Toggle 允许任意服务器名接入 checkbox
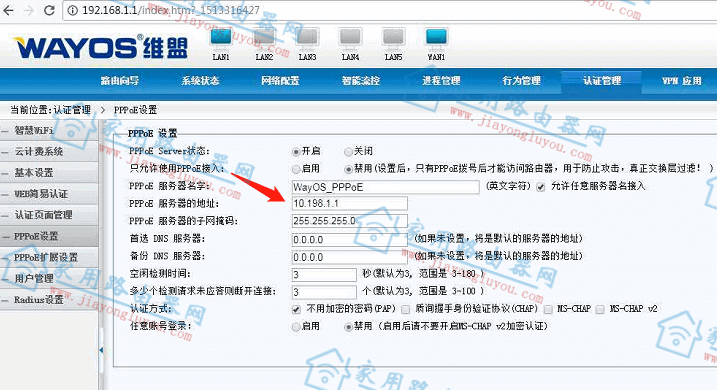The width and height of the screenshot is (717, 390). [x=541, y=187]
